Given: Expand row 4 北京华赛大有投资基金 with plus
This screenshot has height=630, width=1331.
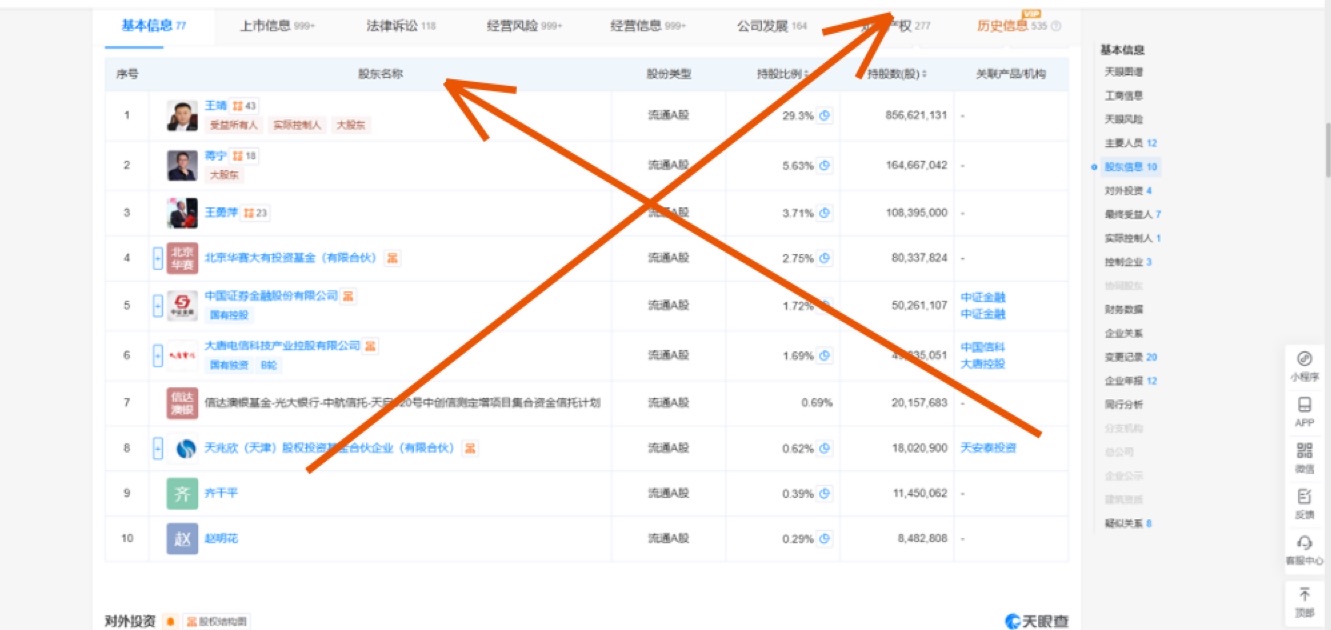Looking at the screenshot, I should tap(157, 258).
